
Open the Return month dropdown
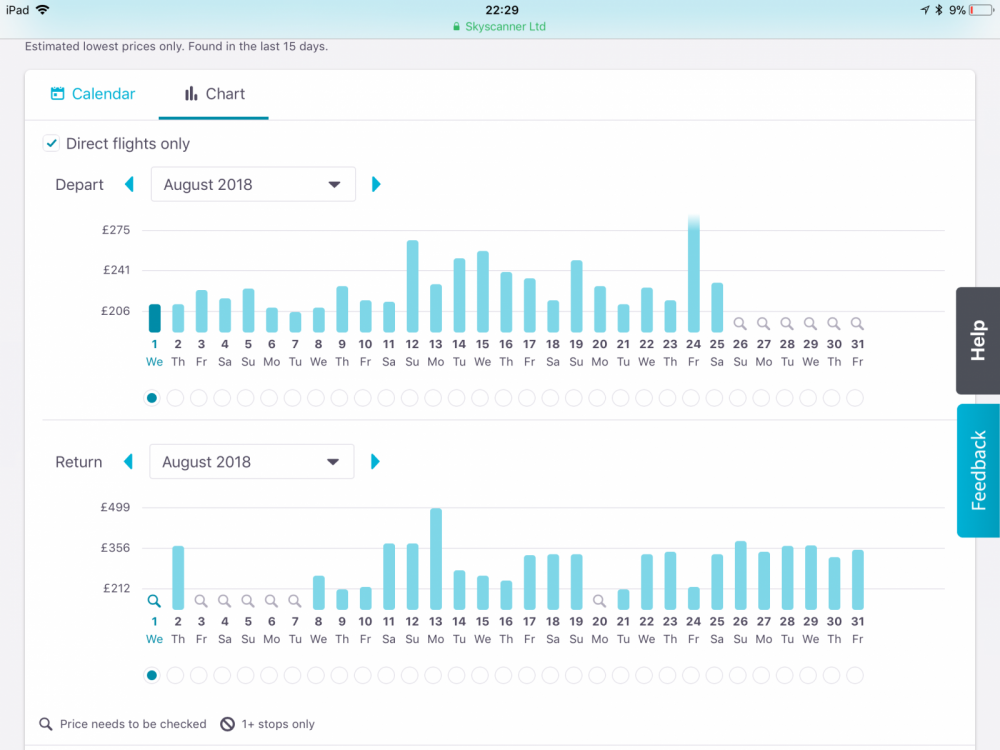(252, 462)
